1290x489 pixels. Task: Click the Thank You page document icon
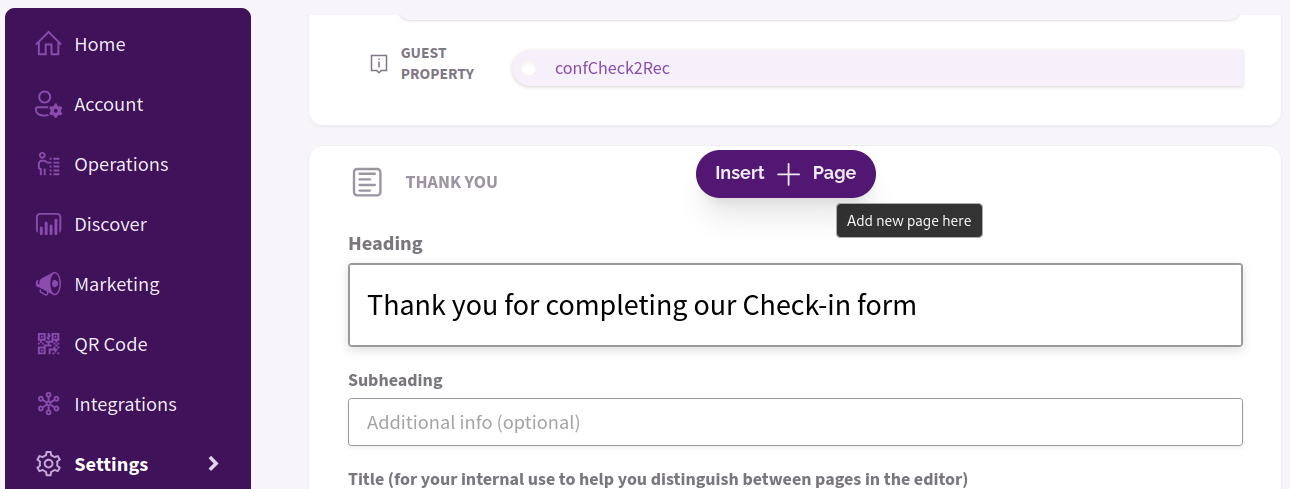tap(367, 182)
